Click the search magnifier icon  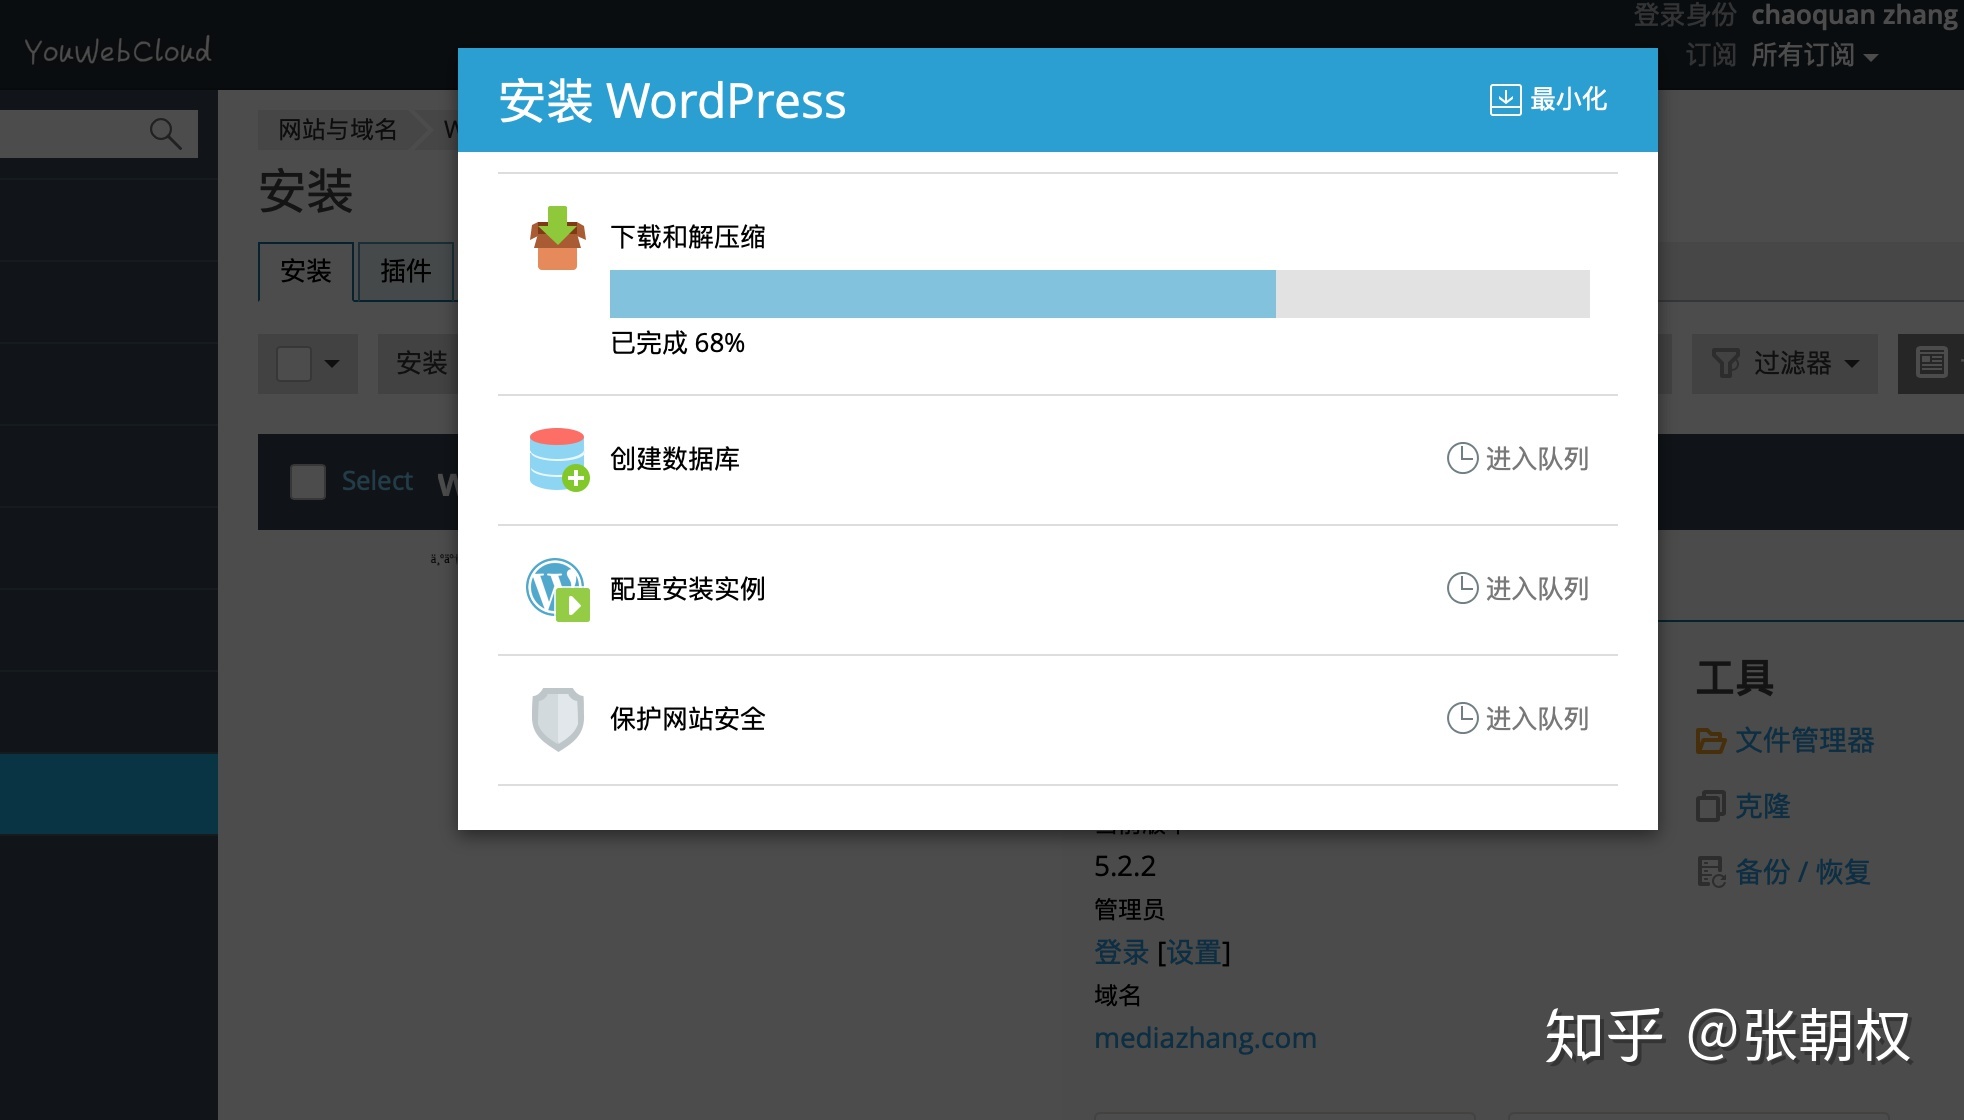click(x=165, y=133)
